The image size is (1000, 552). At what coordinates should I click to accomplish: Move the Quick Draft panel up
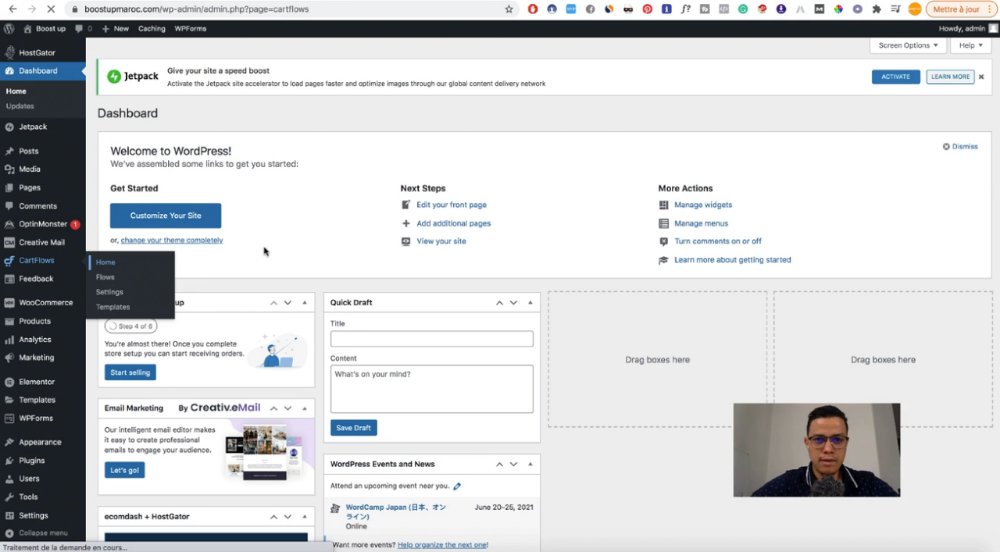click(x=499, y=303)
